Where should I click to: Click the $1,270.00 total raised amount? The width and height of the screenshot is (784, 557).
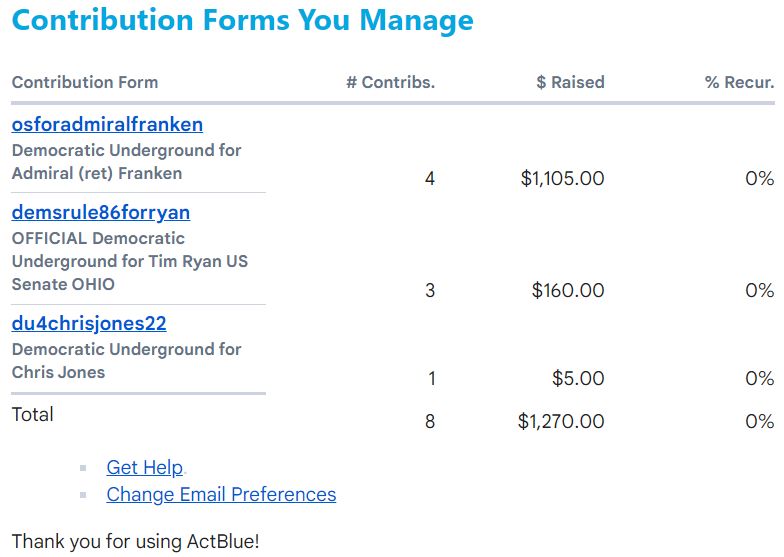coord(561,422)
